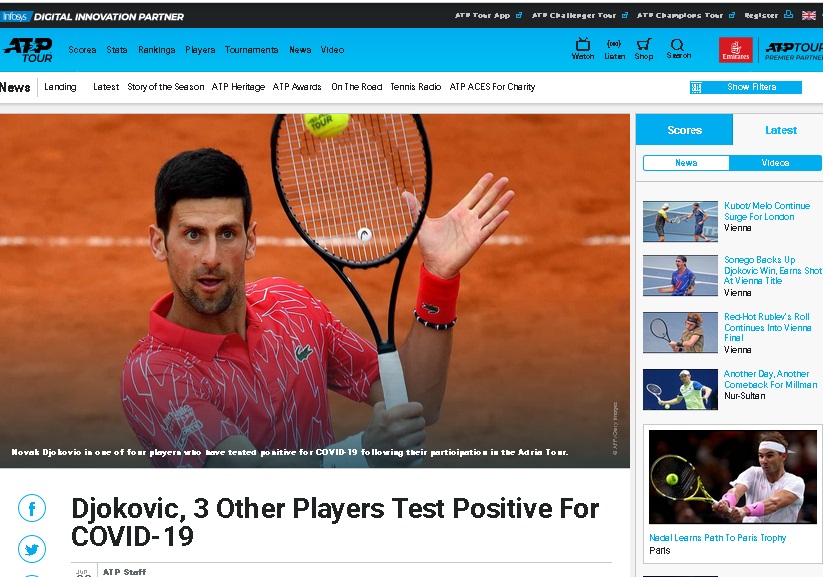Expand the Show Filters panel
Viewport: 823px width, 577px height.
point(745,87)
